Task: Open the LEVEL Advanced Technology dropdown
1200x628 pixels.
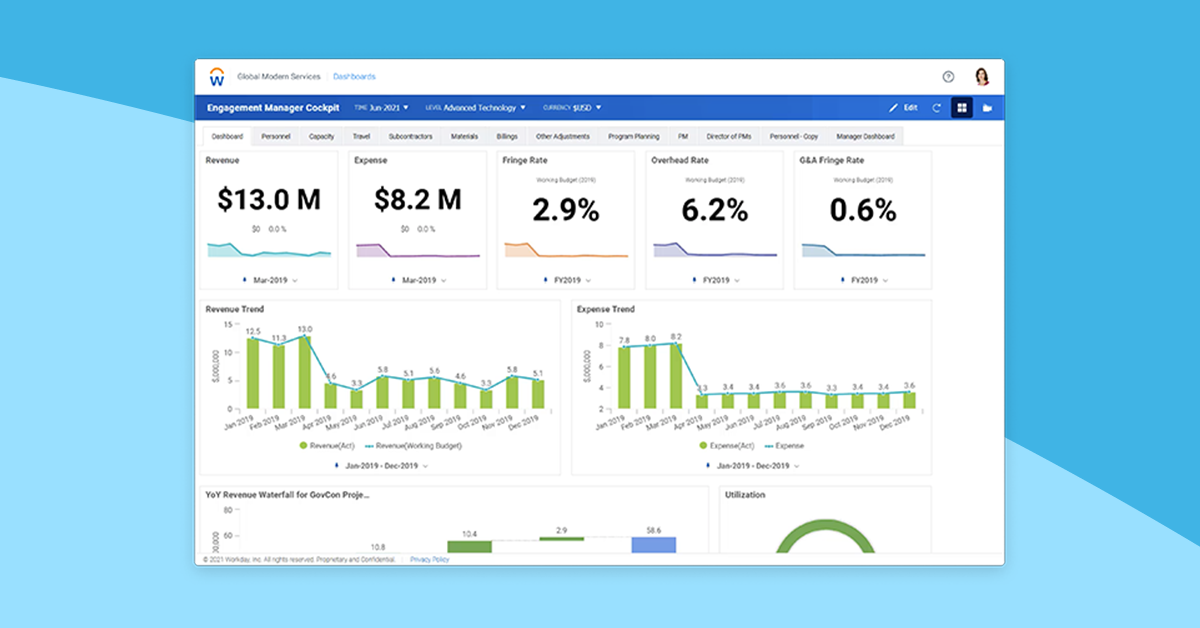Action: [x=476, y=107]
